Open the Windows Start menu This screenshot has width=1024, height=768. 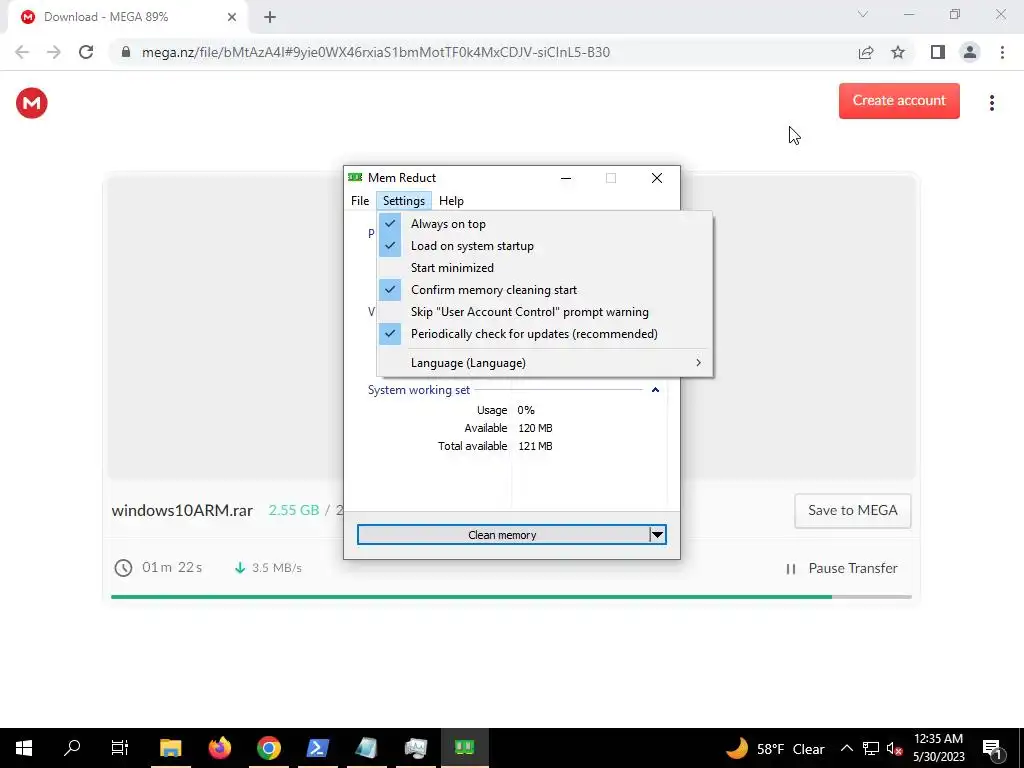[x=24, y=748]
